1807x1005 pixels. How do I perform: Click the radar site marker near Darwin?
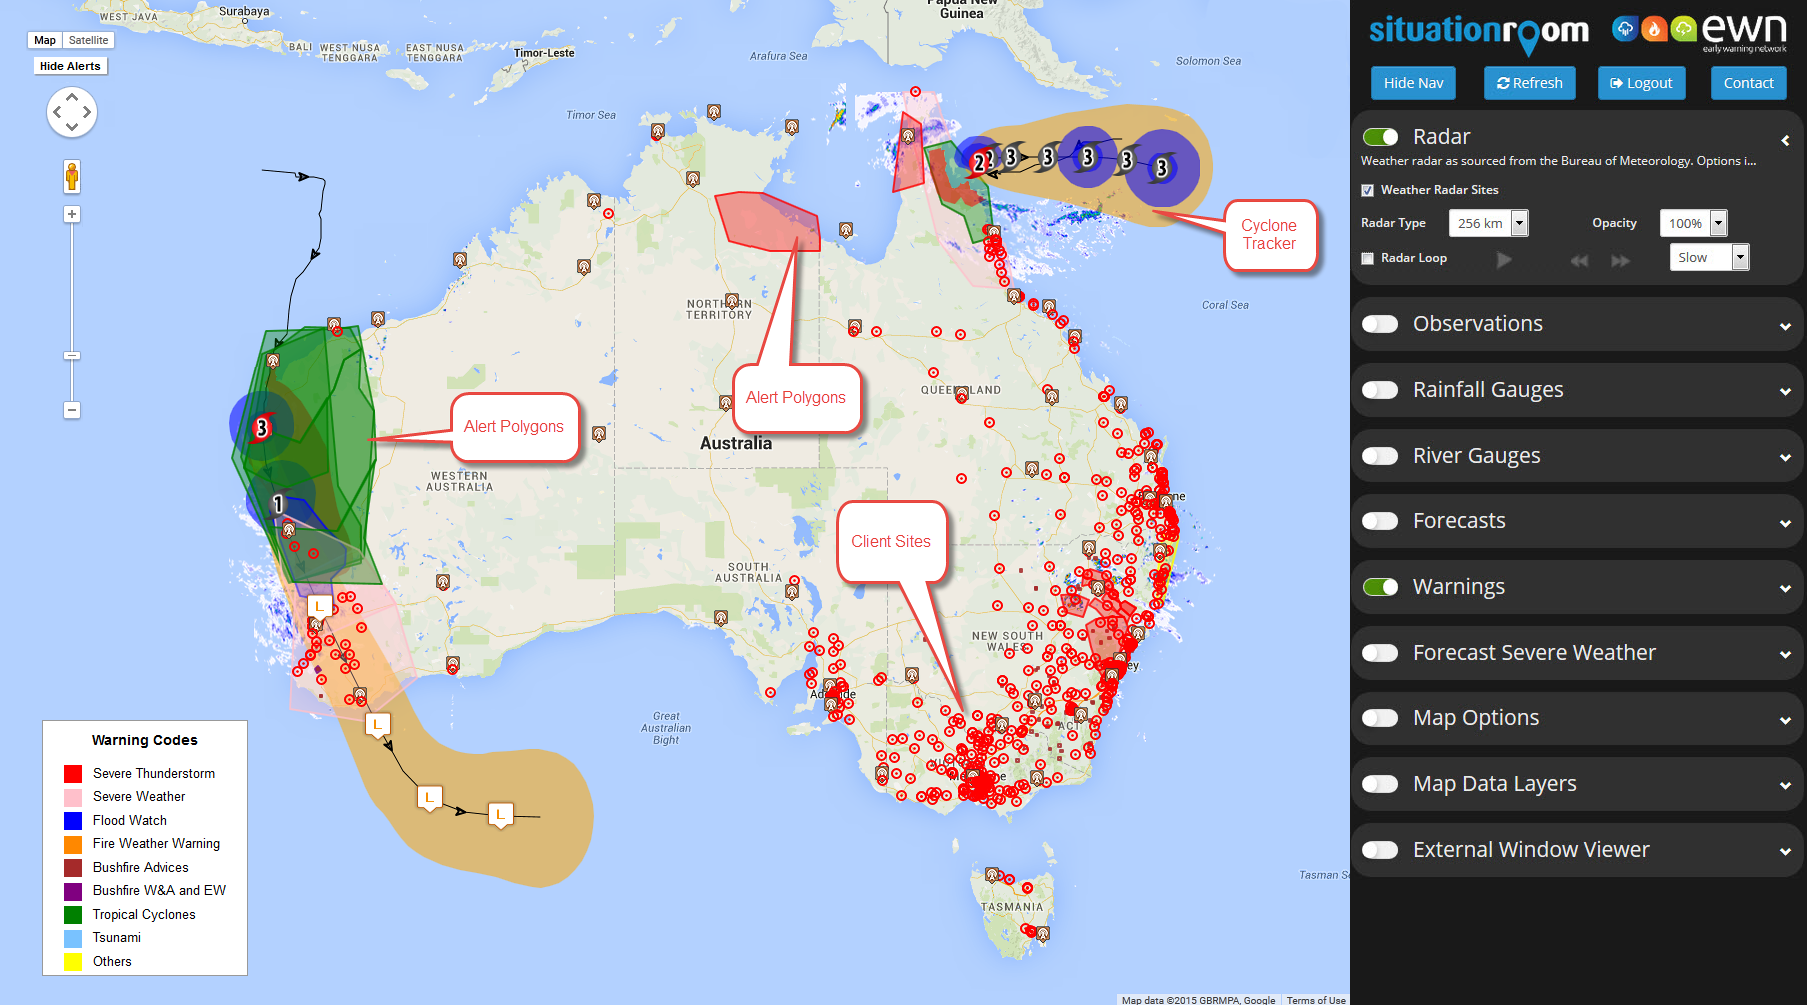point(658,131)
